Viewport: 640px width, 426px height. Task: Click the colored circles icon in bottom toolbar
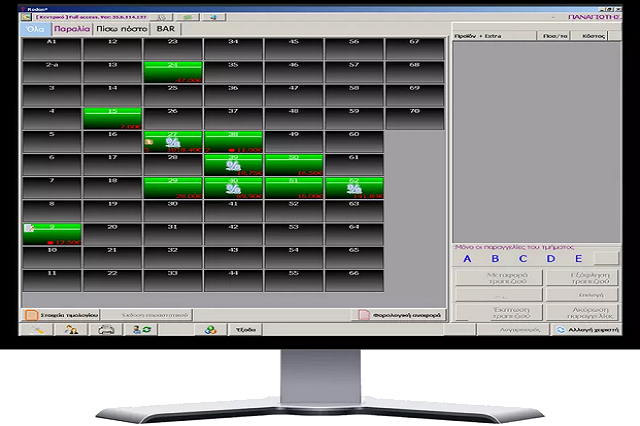click(x=210, y=329)
